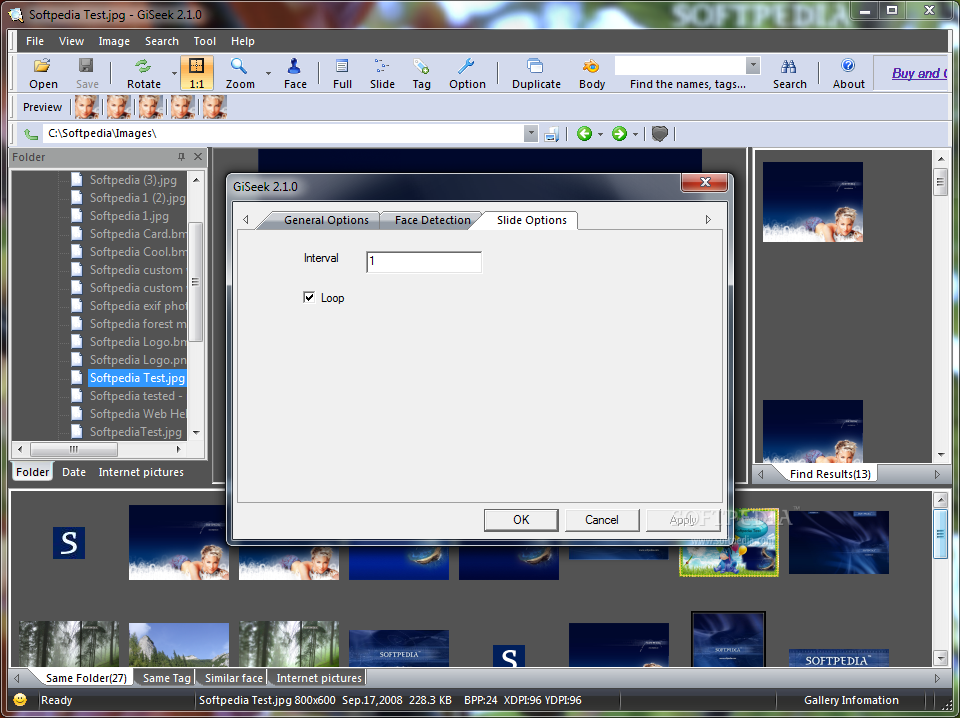960x718 pixels.
Task: Open the Tag tool
Action: (x=421, y=73)
